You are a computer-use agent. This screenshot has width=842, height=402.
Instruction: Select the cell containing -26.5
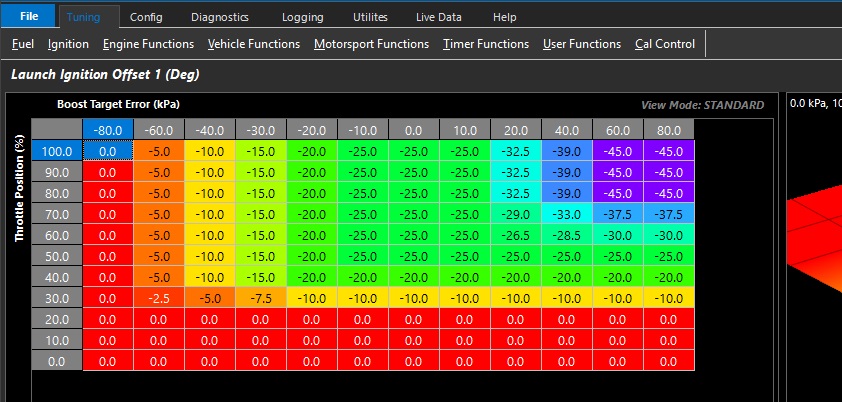coord(516,234)
